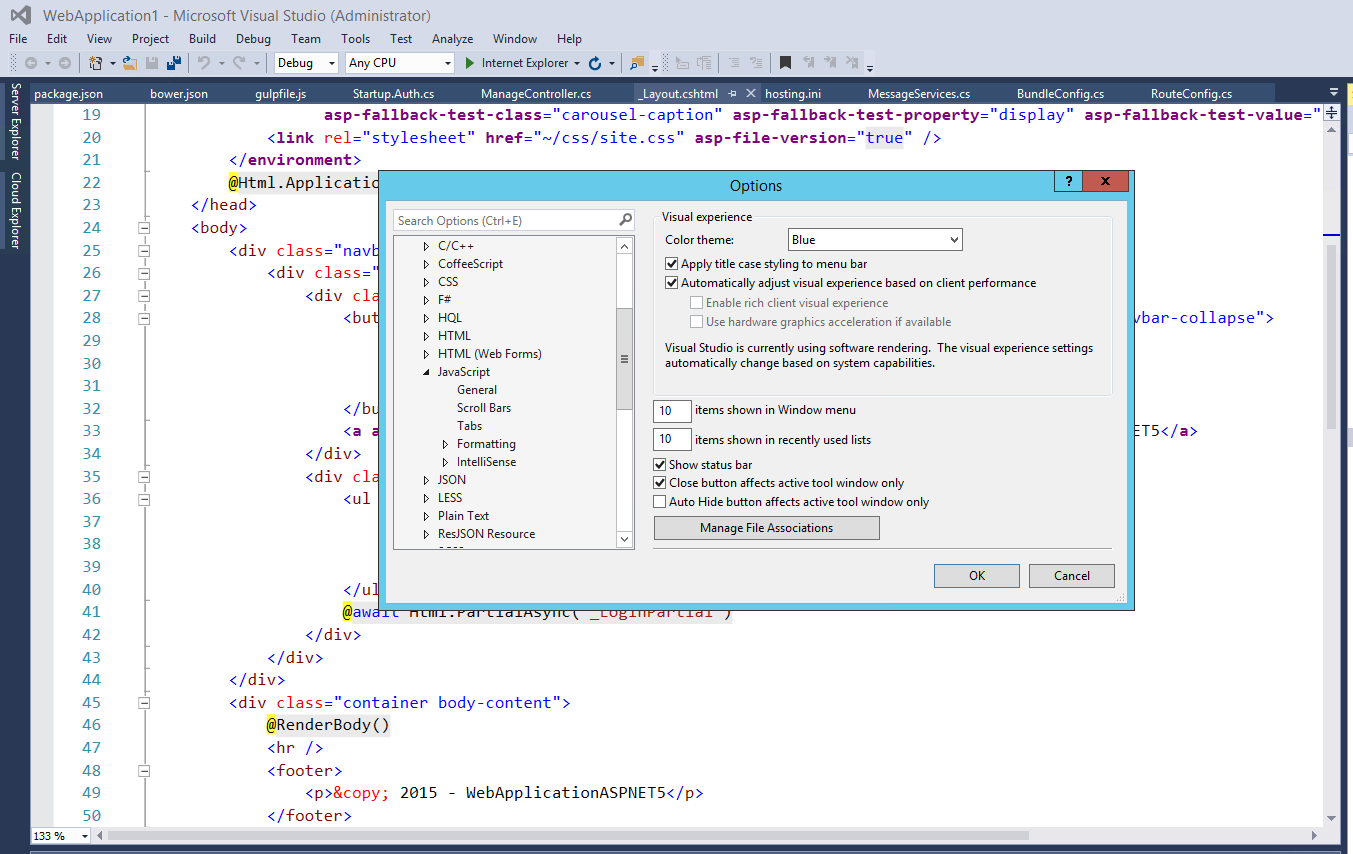
Task: Click the options tree scroll down arrow
Action: 624,539
